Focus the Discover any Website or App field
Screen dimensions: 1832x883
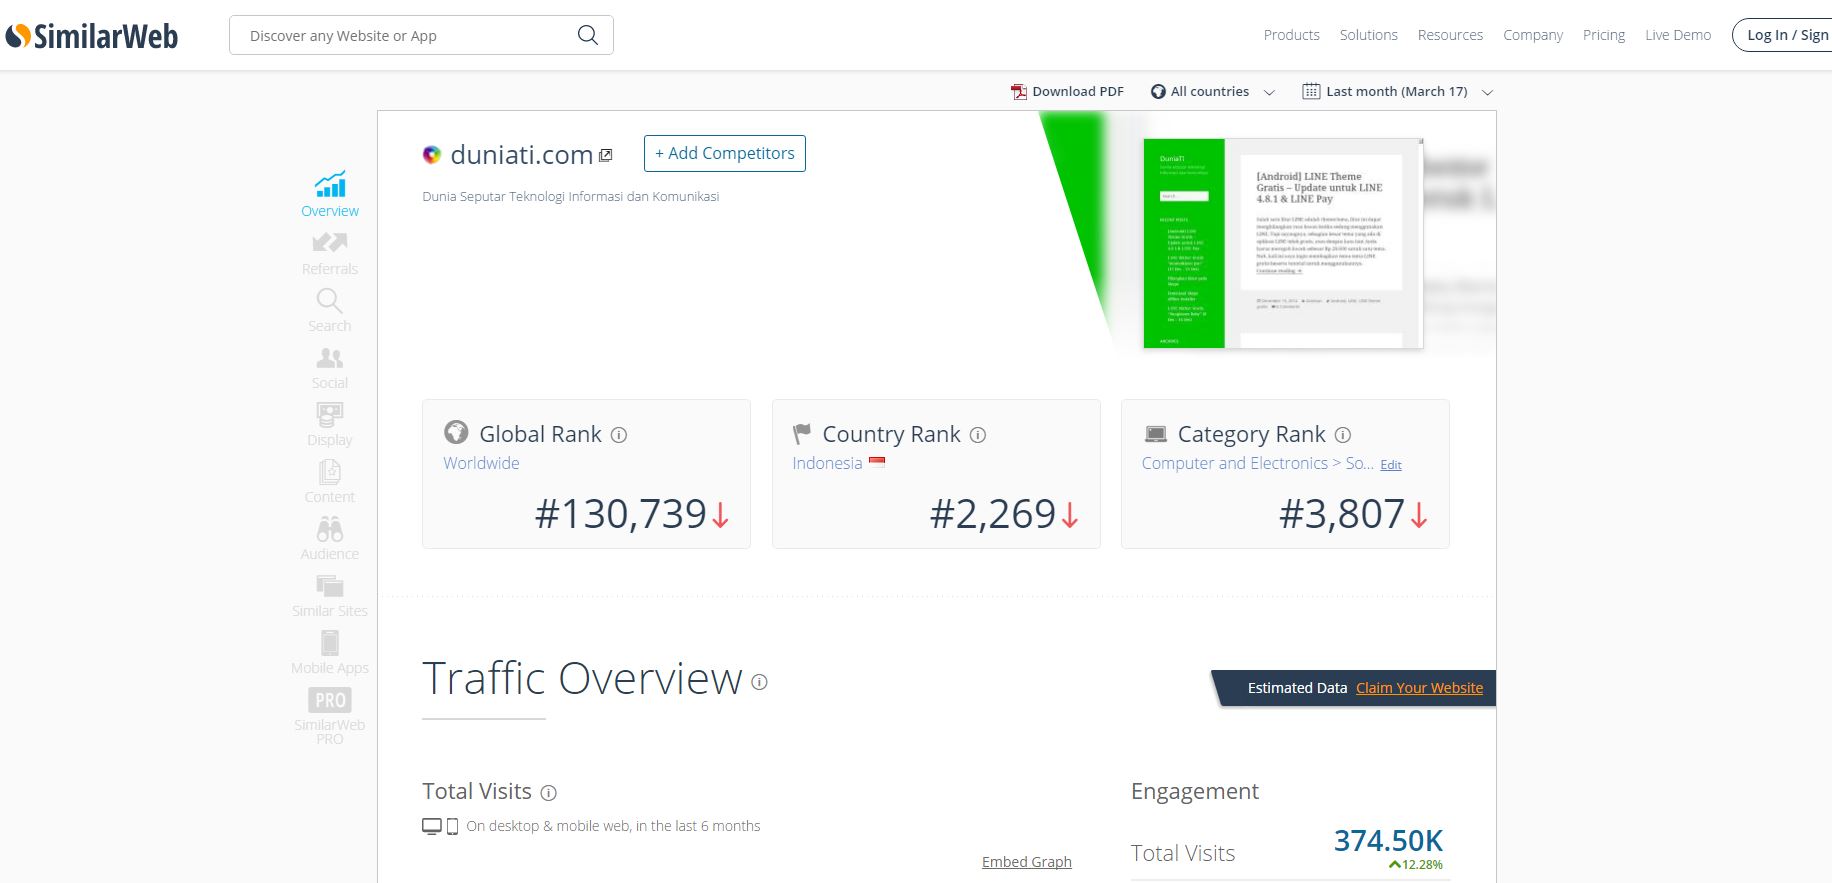point(421,35)
